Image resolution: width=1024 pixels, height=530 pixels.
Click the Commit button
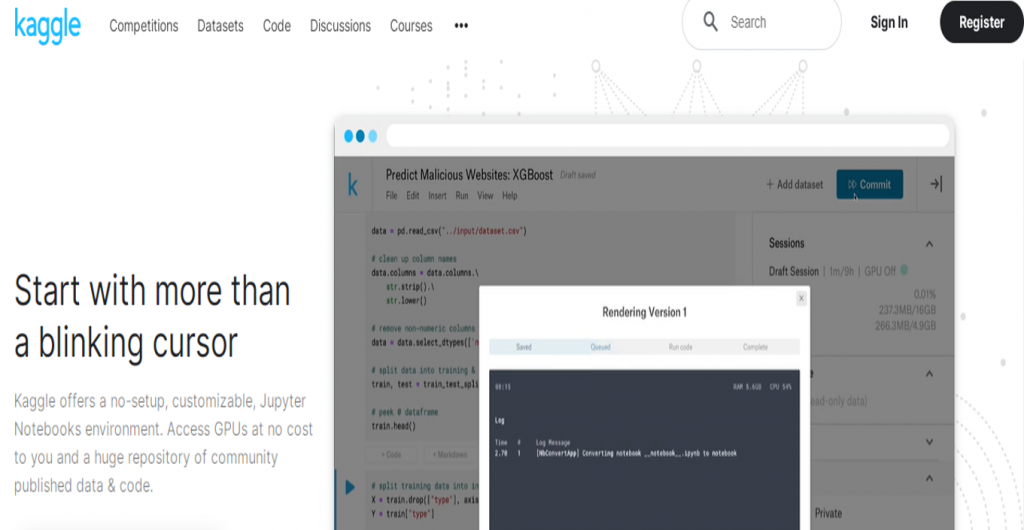coord(870,185)
